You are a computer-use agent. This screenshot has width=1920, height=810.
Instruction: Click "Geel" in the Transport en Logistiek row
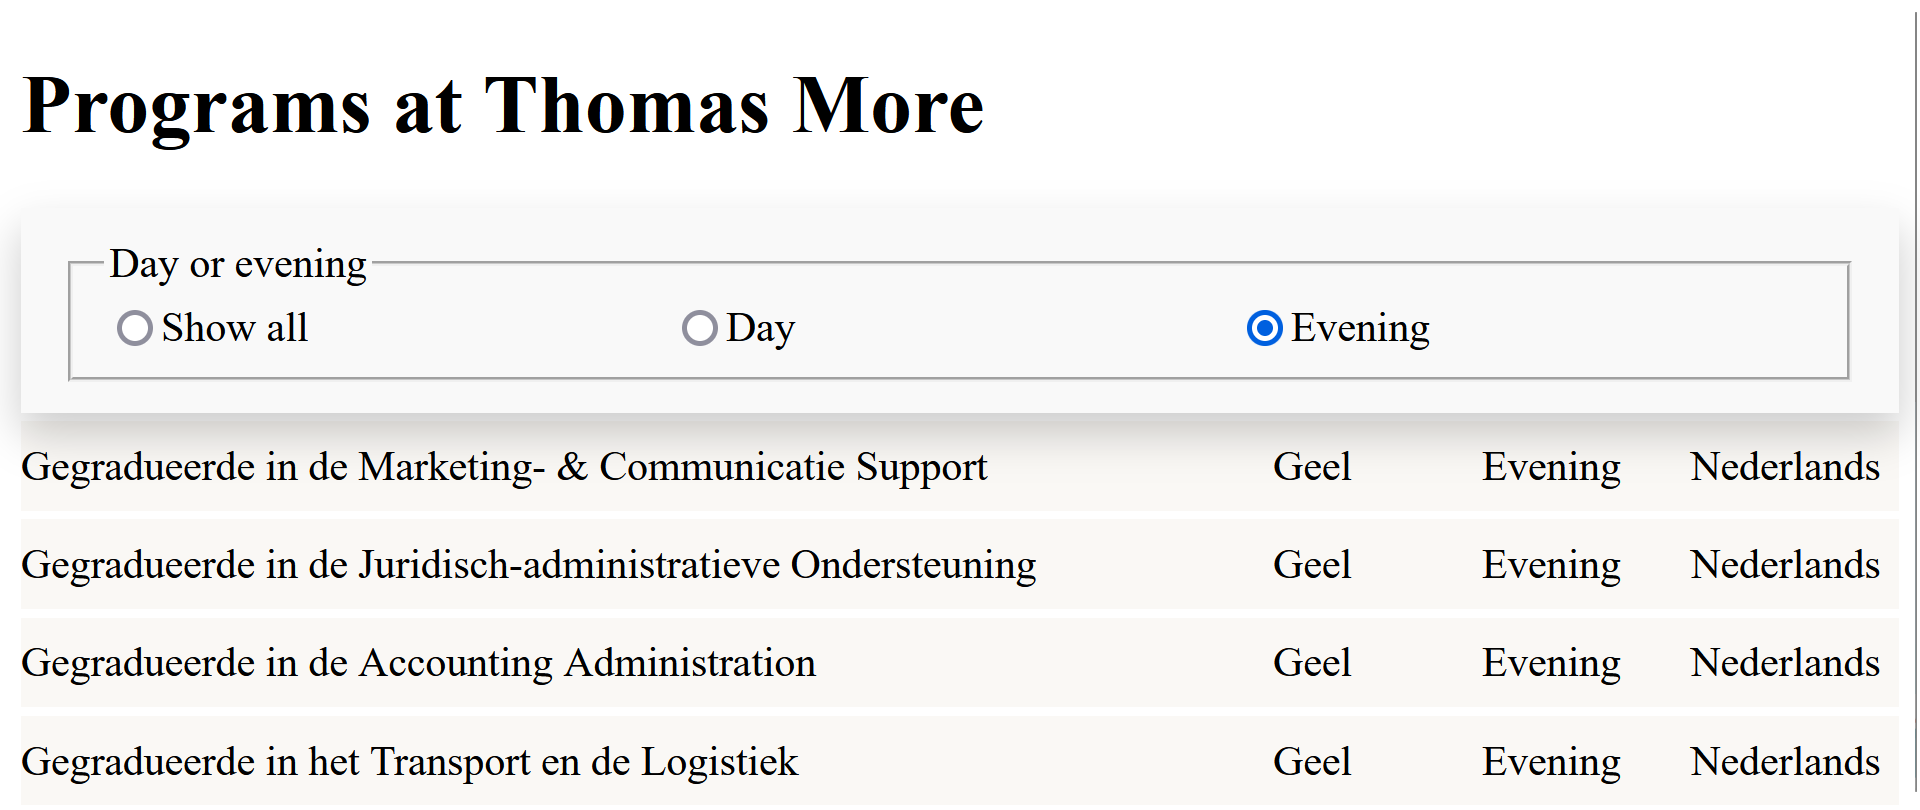[1311, 762]
